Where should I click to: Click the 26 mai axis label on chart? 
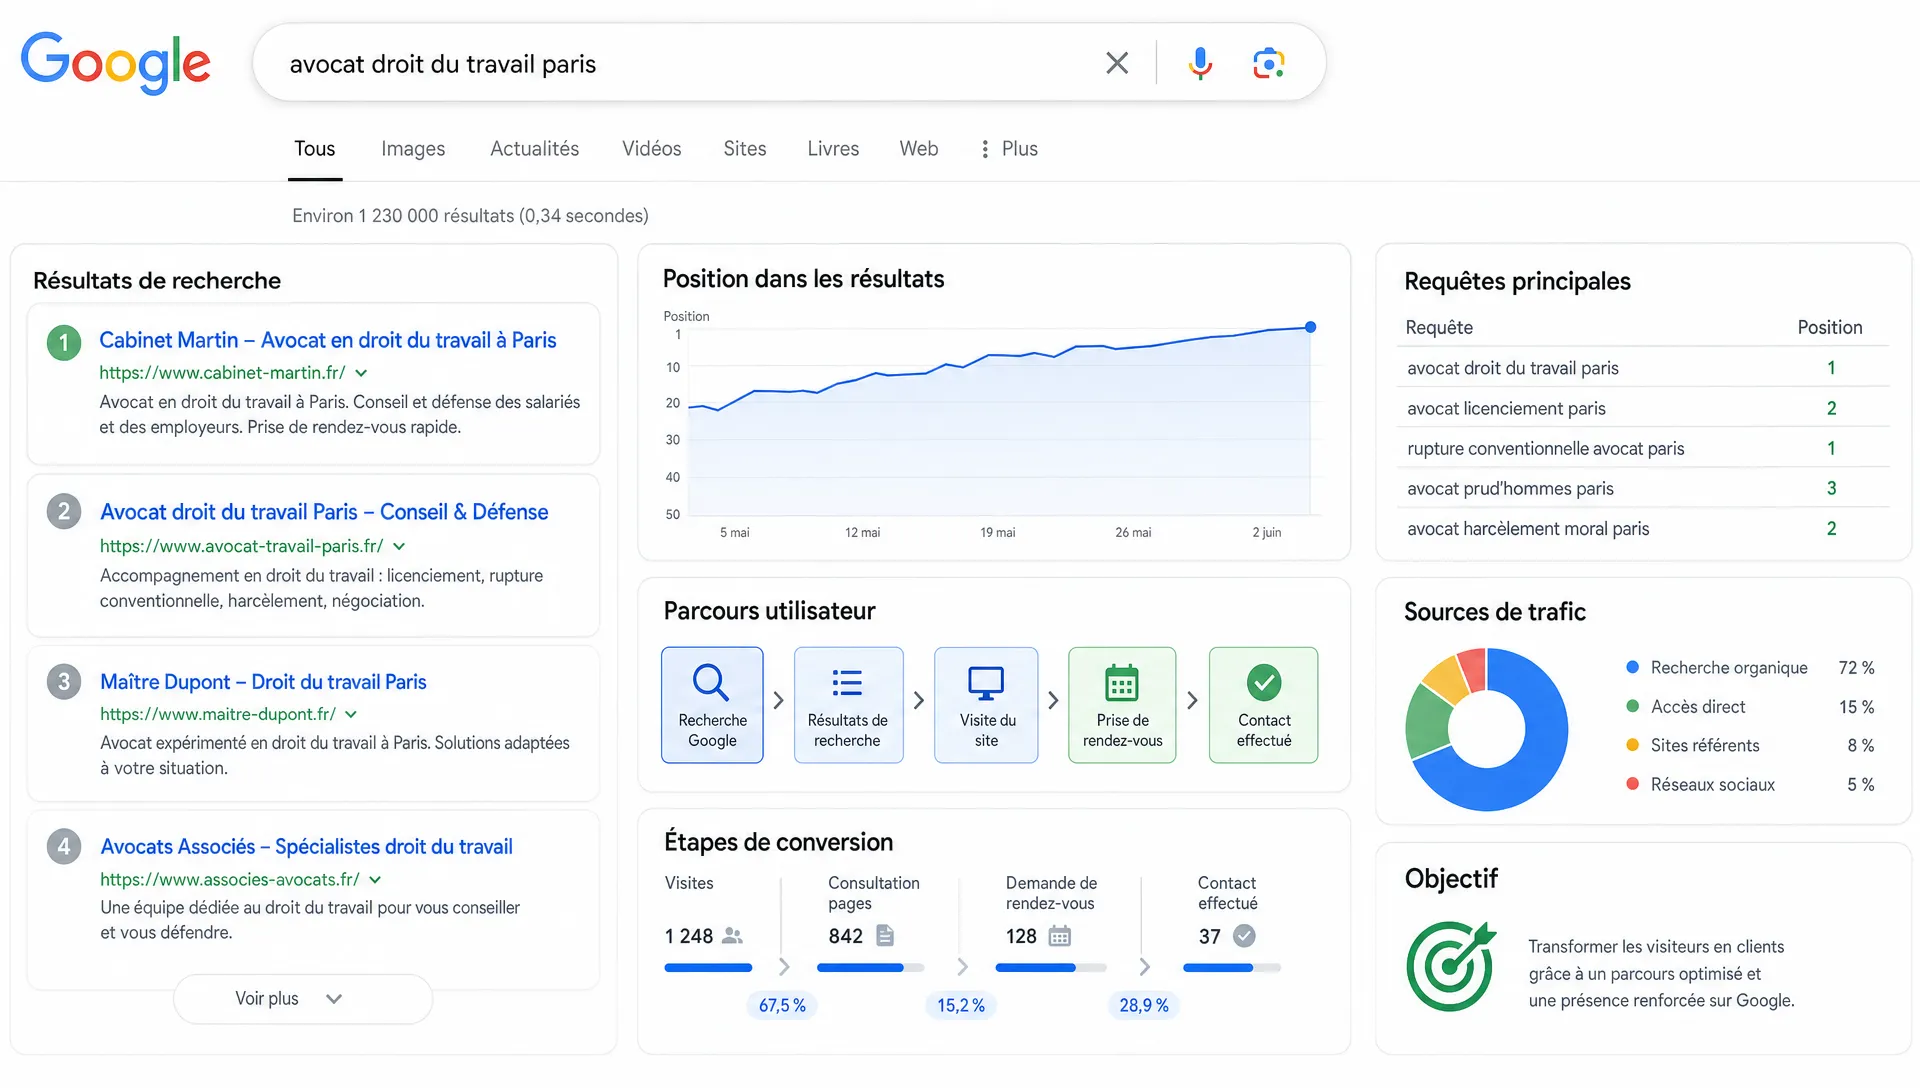[1133, 532]
